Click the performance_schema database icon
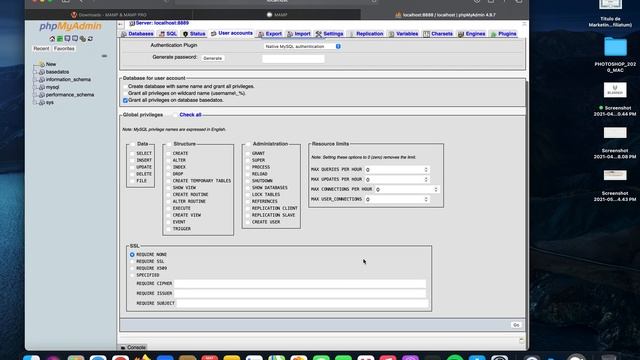The height and width of the screenshot is (360, 640). (42, 95)
